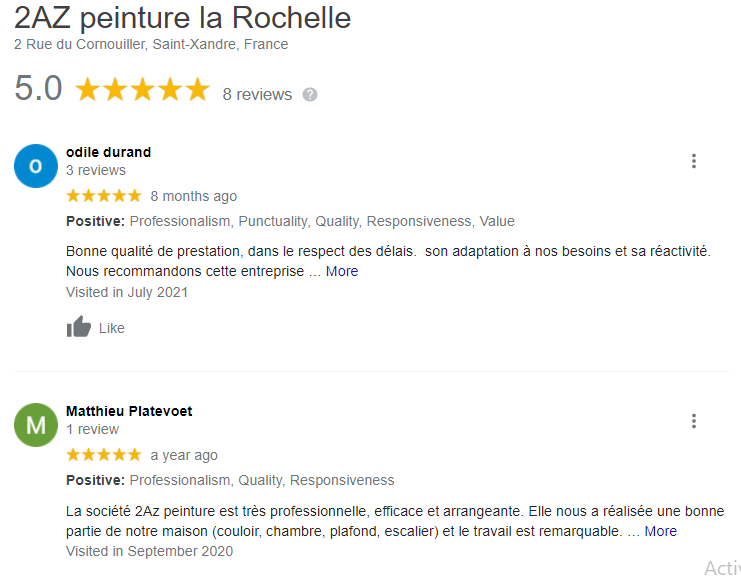Image resolution: width=741 pixels, height=583 pixels.
Task: Click the help icon beside 8 reviews
Action: pos(310,95)
